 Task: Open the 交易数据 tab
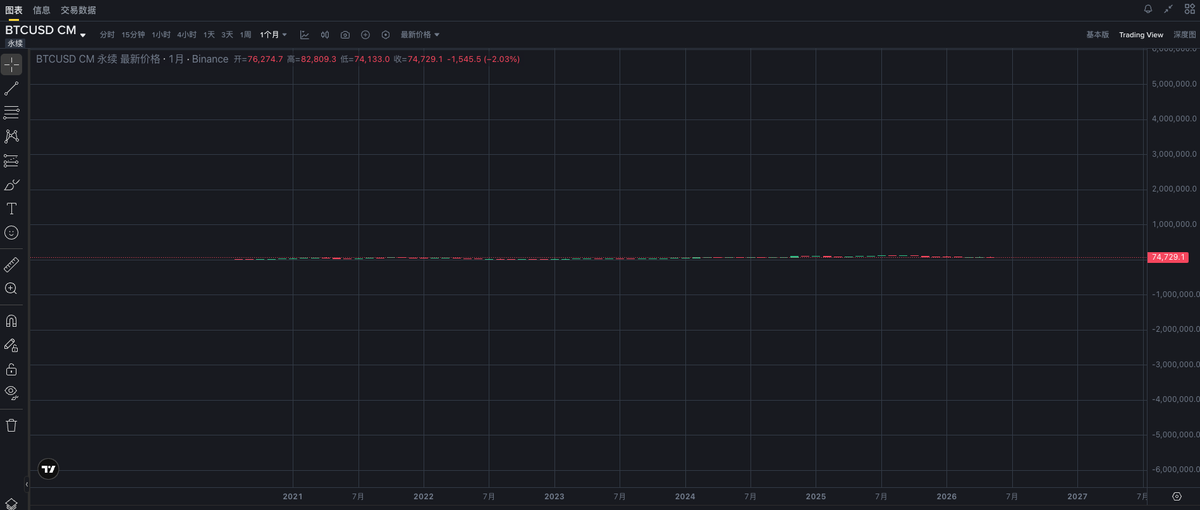tap(78, 10)
